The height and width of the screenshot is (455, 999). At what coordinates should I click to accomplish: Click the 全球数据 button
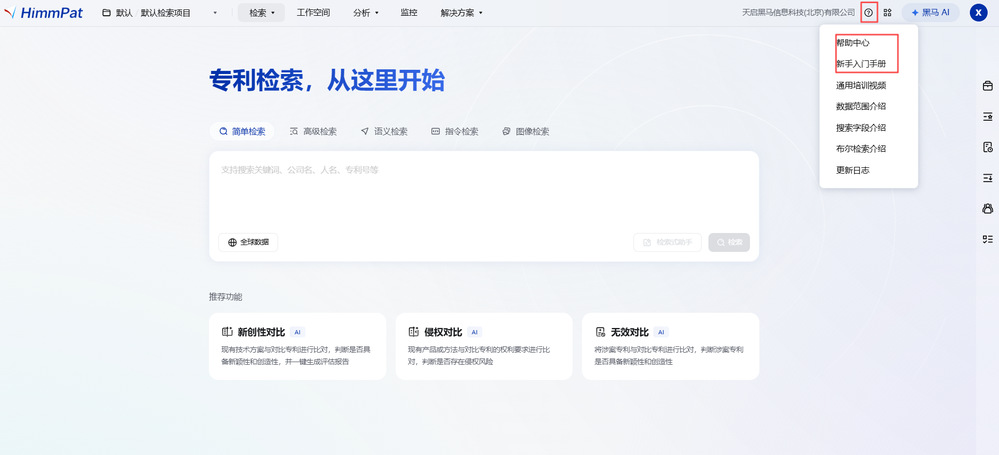pos(248,242)
